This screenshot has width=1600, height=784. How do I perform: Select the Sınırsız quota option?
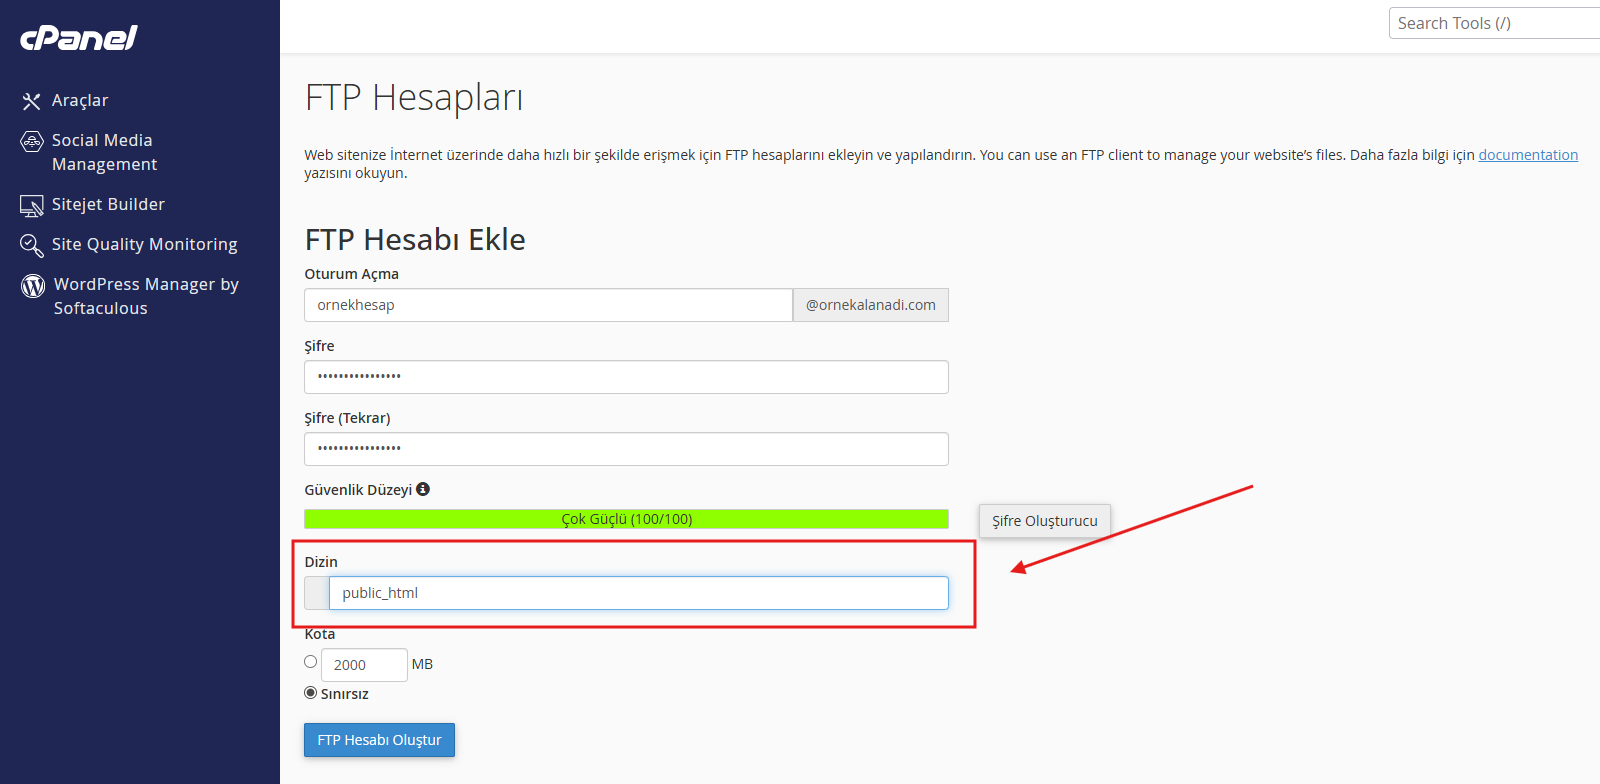(x=311, y=693)
